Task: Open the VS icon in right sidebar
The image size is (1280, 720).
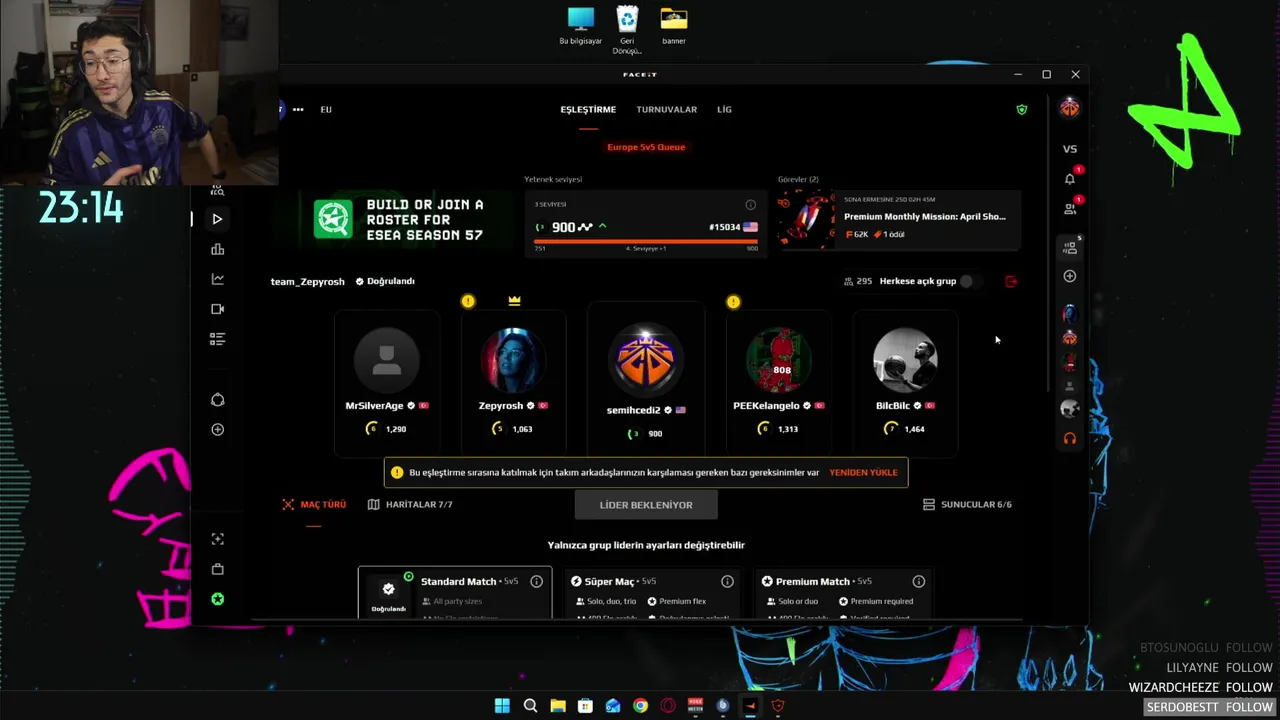Action: pos(1069,149)
